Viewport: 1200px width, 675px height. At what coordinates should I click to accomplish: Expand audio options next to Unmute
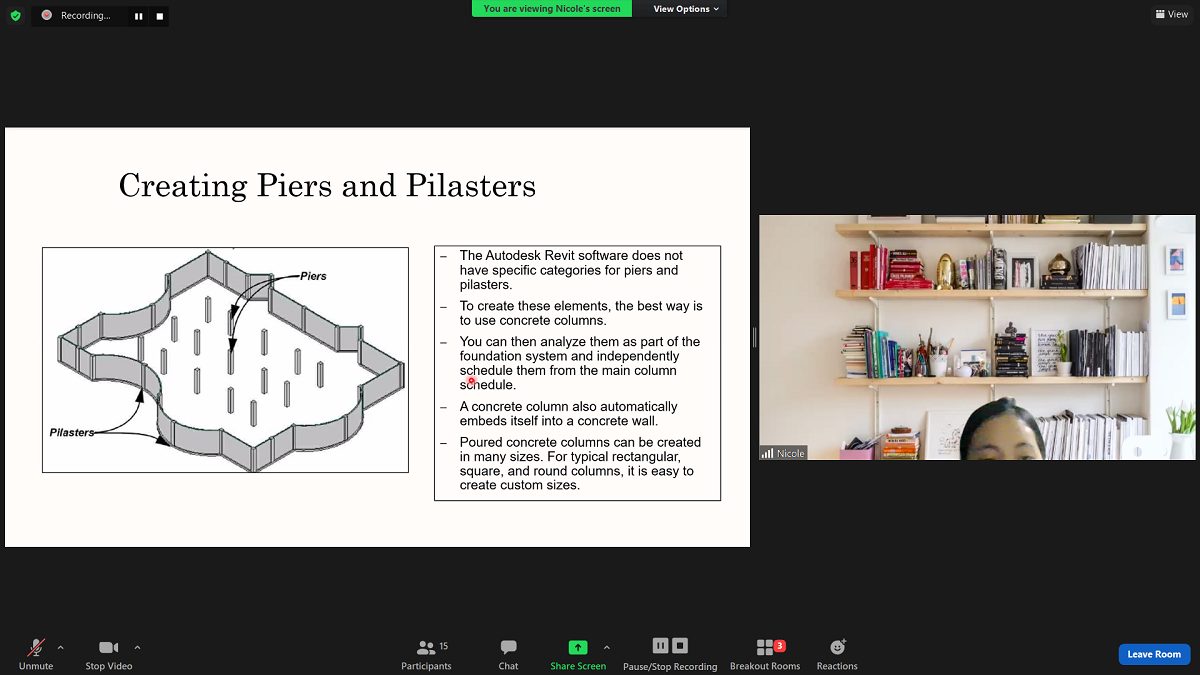[60, 647]
